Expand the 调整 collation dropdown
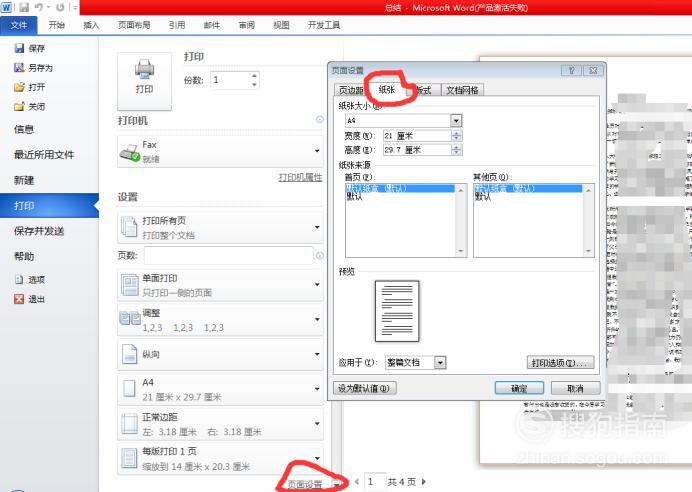This screenshot has width=692, height=492. tap(317, 319)
